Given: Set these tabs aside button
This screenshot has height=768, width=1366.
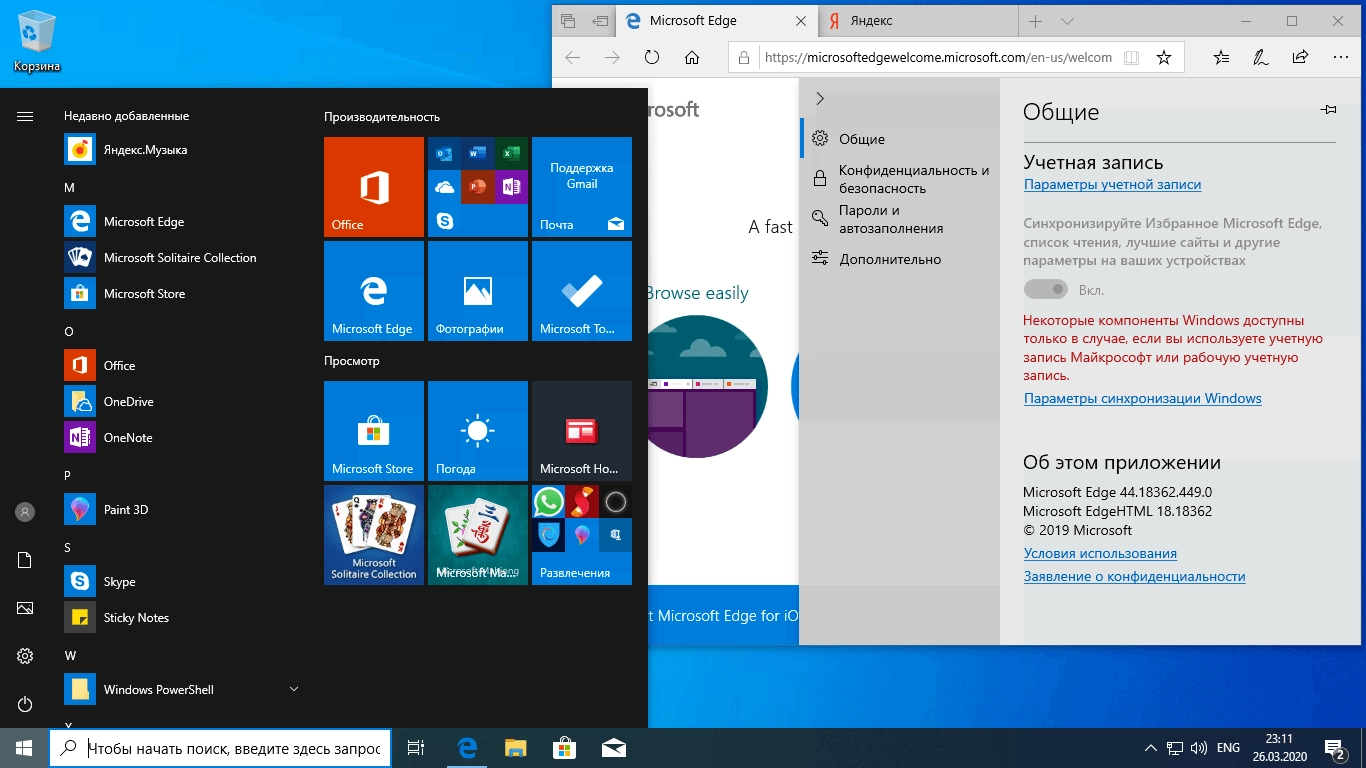Looking at the screenshot, I should 600,21.
